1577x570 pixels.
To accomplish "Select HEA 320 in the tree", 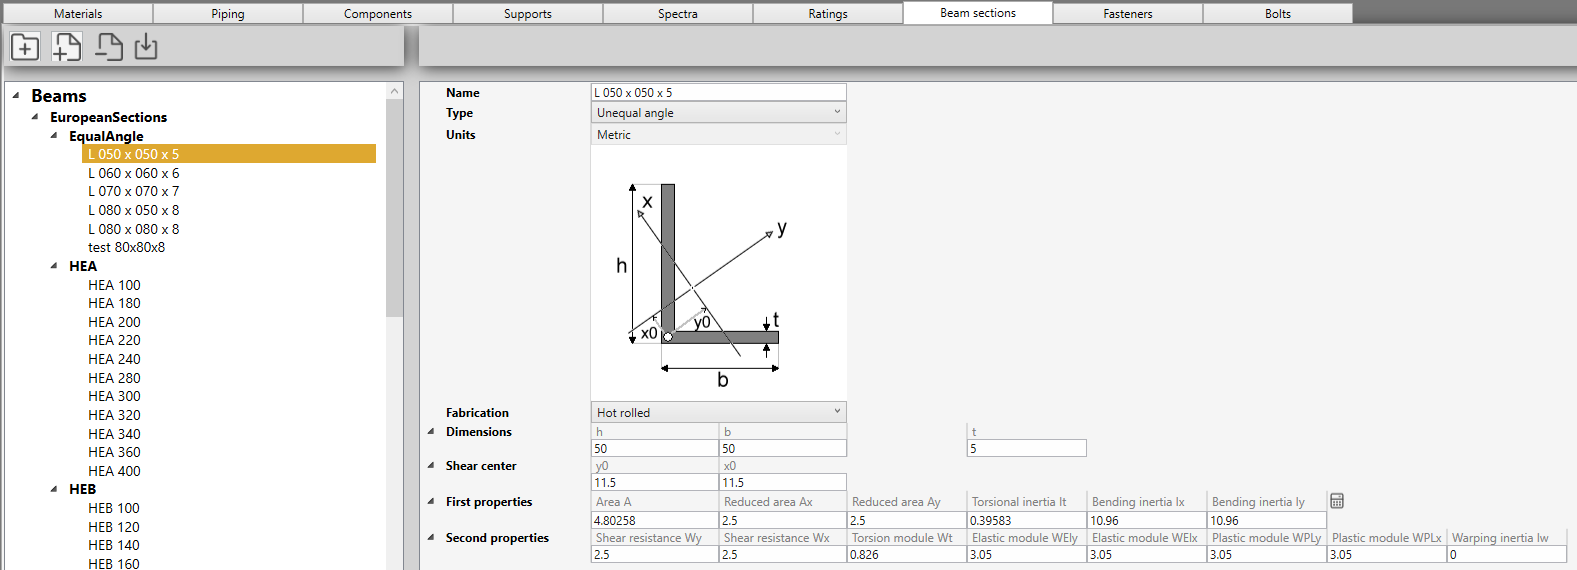I will pos(114,415).
